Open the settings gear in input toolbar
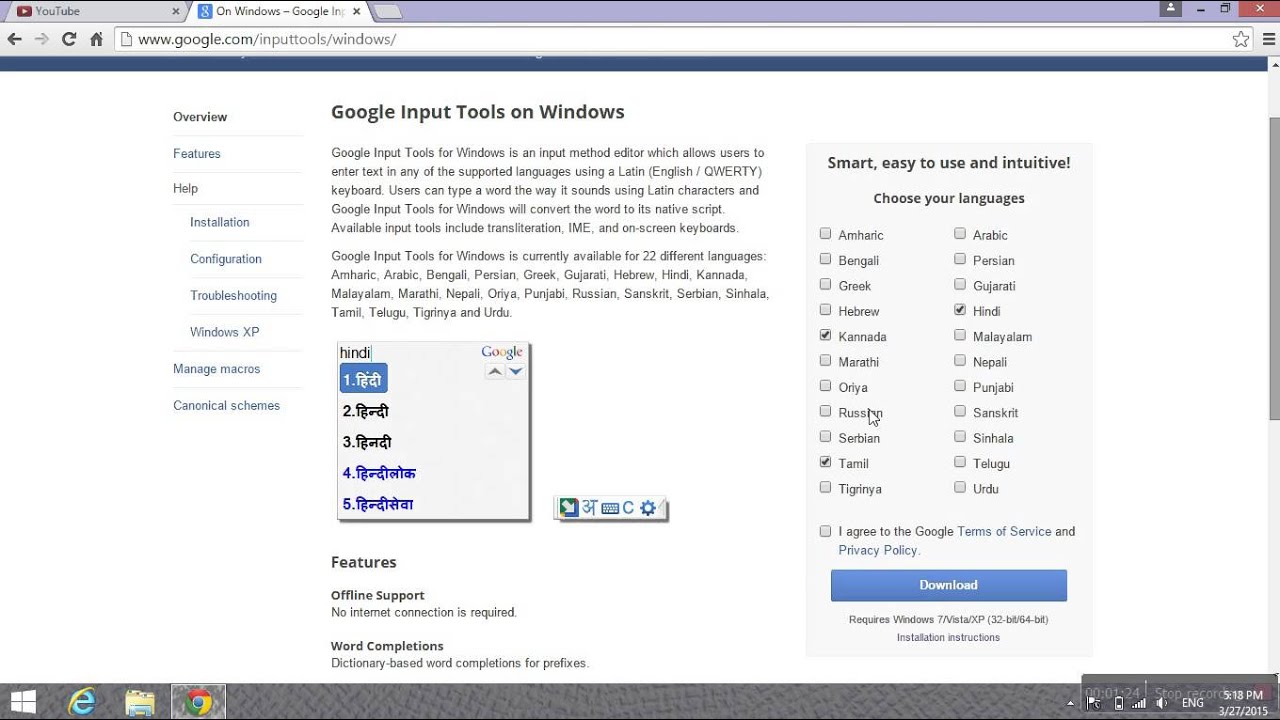The image size is (1280, 720). pyautogui.click(x=648, y=508)
